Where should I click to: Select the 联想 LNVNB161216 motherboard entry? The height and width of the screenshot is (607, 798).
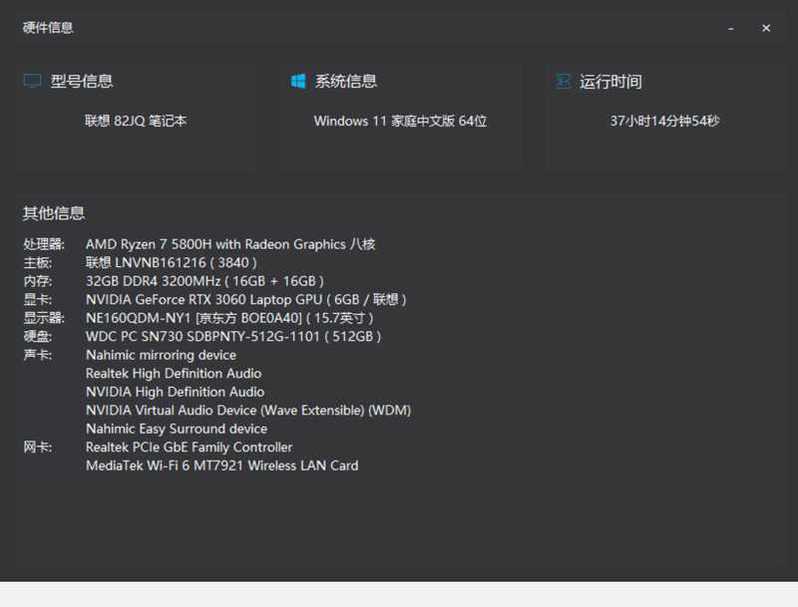[x=172, y=263]
